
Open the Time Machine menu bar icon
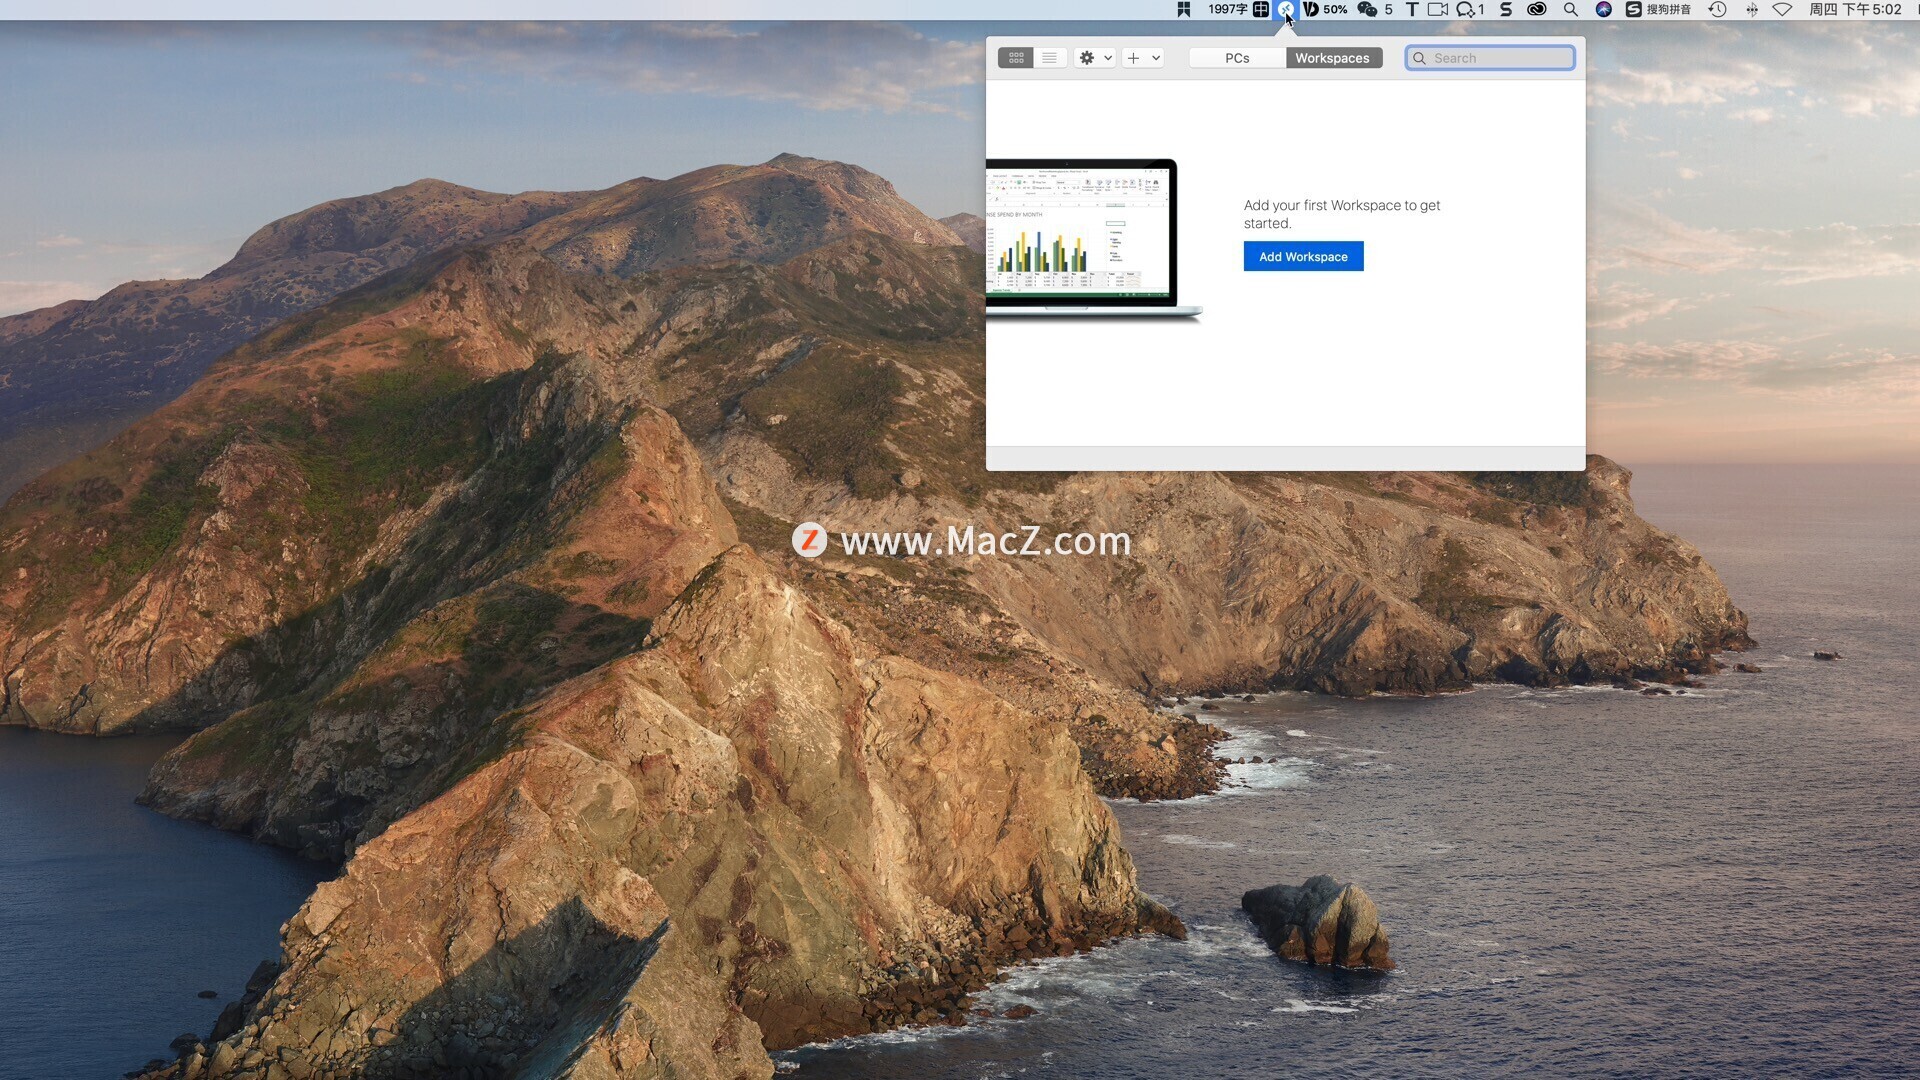pyautogui.click(x=1717, y=9)
